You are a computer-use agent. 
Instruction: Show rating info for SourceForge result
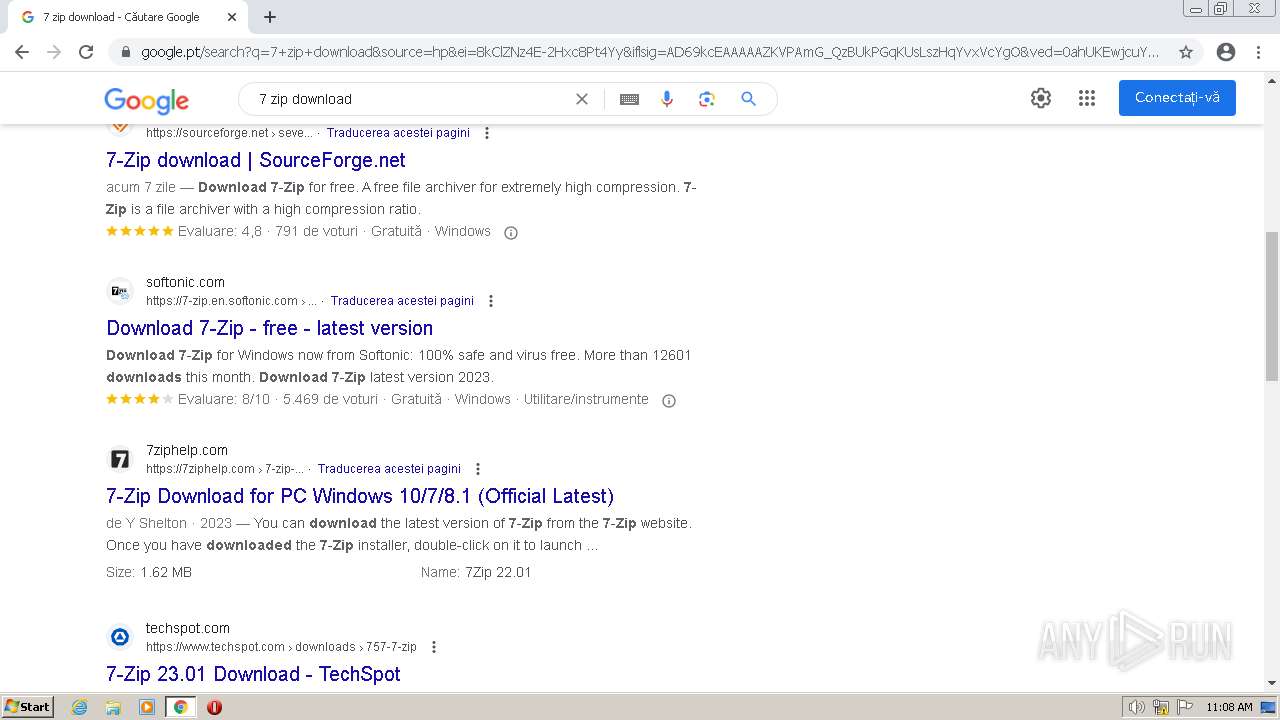[511, 233]
